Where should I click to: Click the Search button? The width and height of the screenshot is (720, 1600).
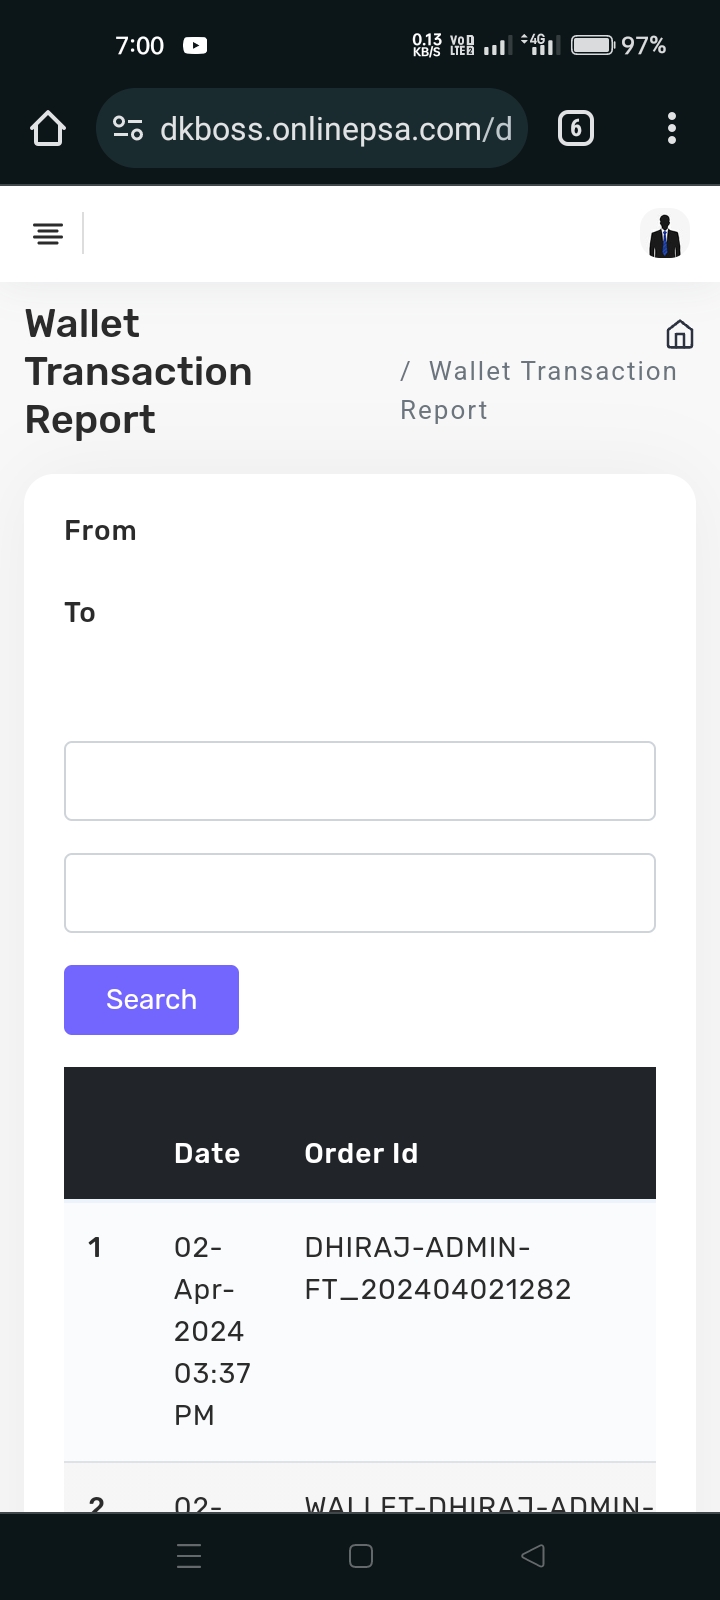[151, 1000]
